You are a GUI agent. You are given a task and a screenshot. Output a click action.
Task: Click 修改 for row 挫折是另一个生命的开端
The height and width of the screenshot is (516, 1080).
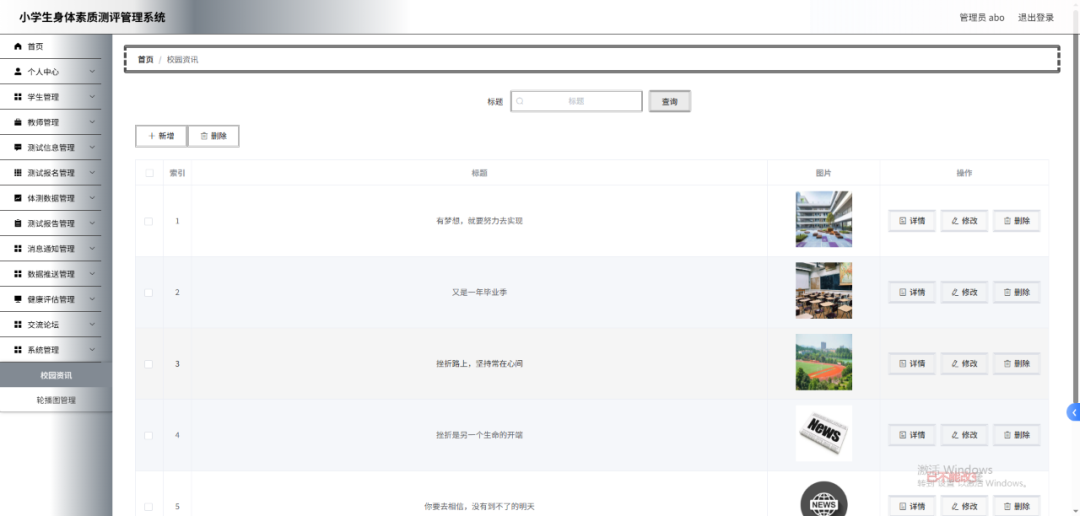coord(964,435)
